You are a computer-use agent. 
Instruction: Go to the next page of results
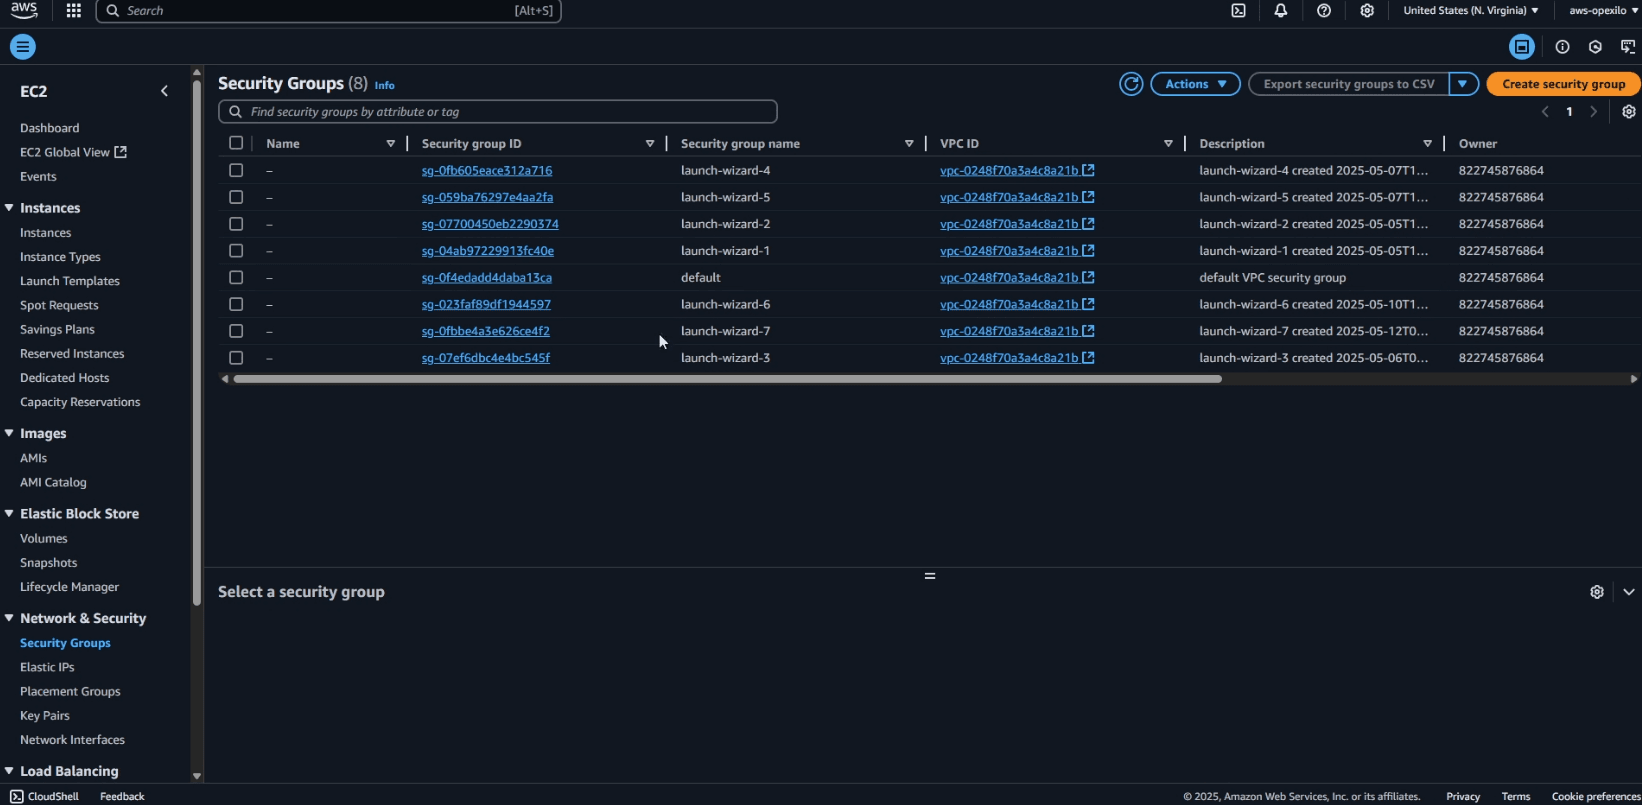(x=1594, y=112)
